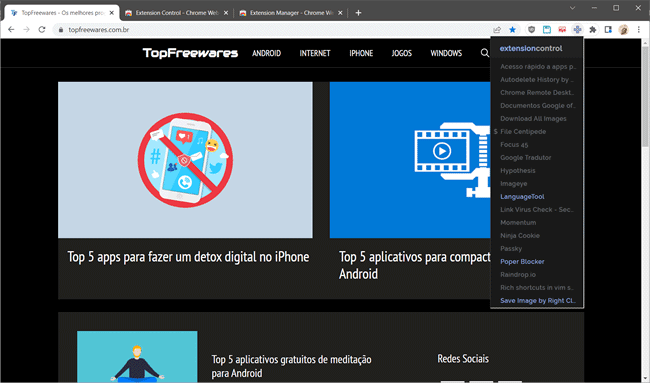Screen dimensions: 650x383
Task: Open the red extension icon in toolbar
Action: (562, 29)
